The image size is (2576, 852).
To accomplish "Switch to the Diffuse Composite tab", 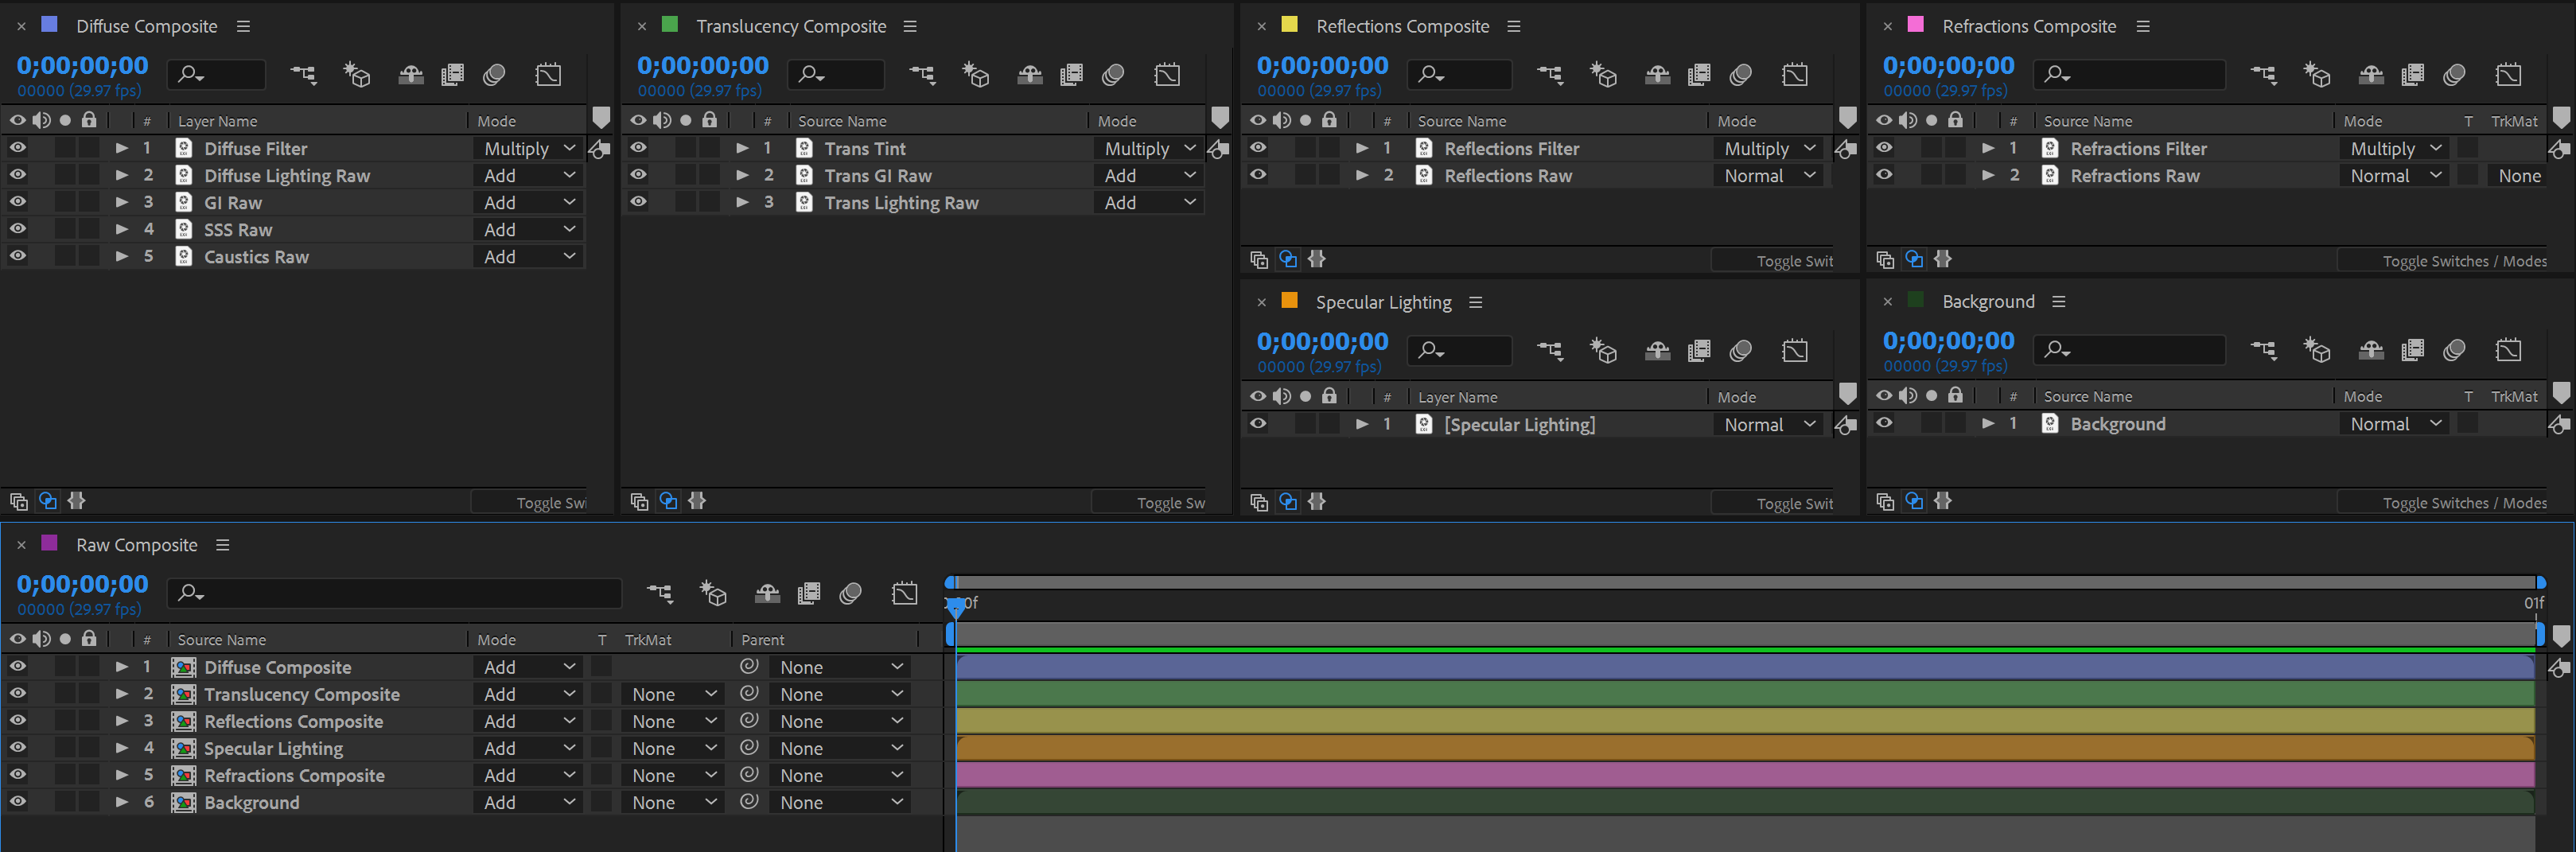I will point(146,26).
